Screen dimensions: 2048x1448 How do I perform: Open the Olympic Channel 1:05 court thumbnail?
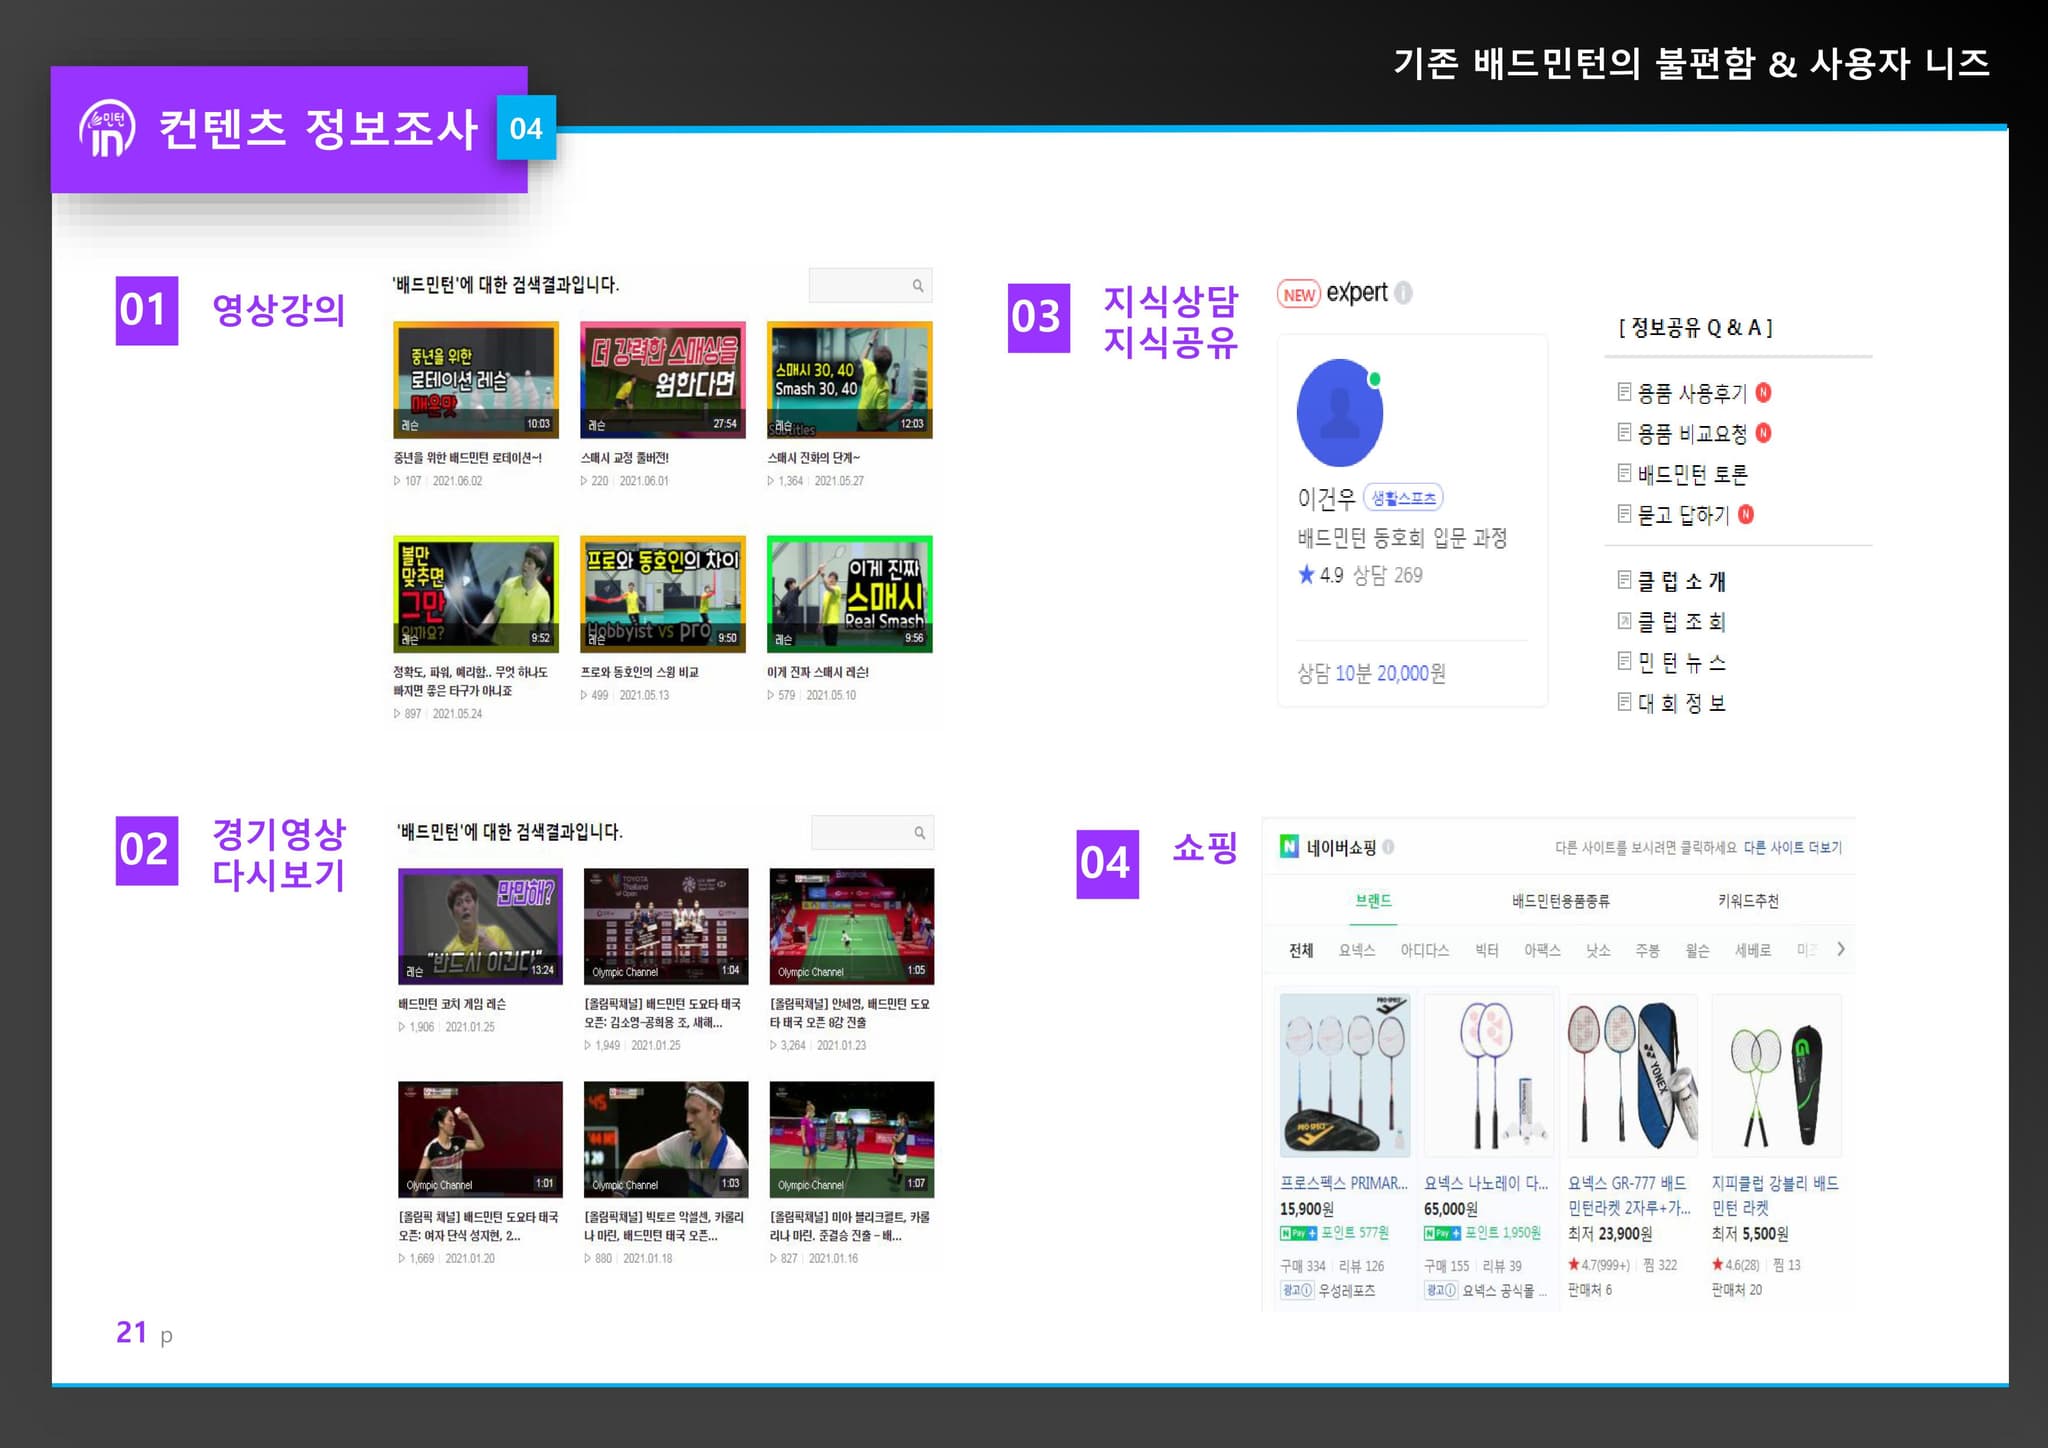852,926
